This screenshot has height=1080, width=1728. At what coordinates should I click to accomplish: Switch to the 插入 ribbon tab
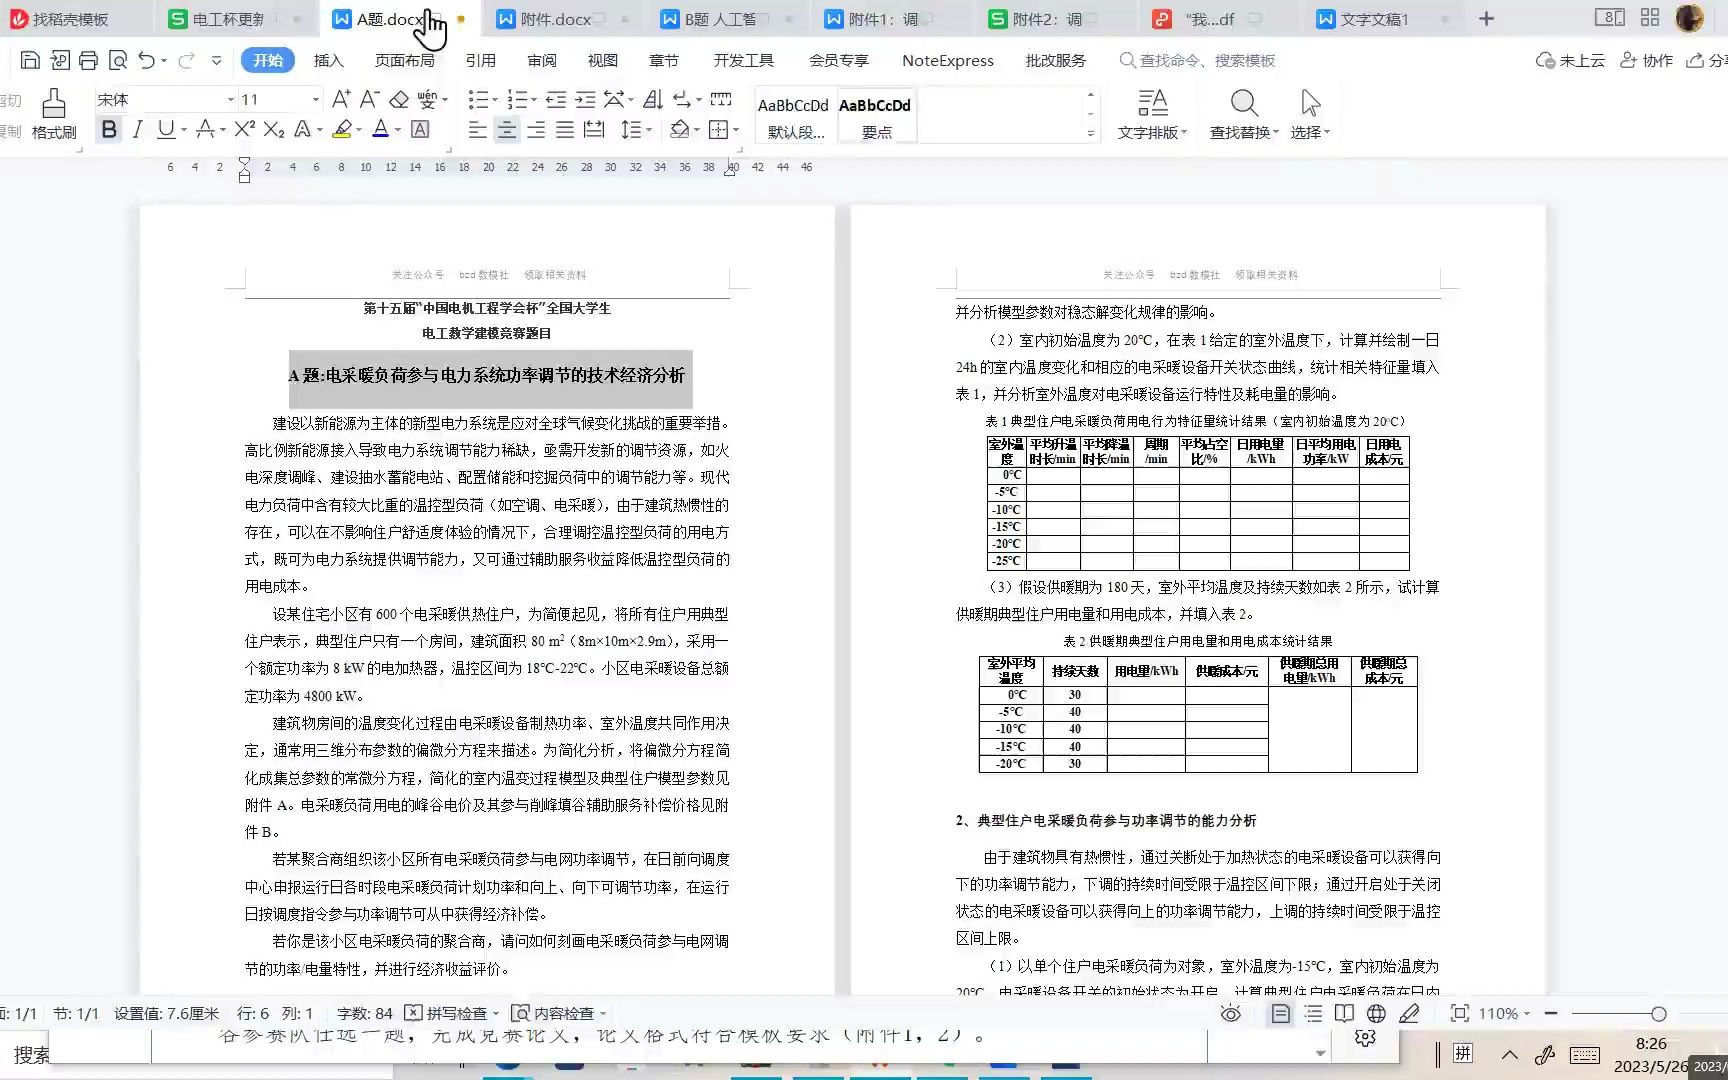[329, 60]
